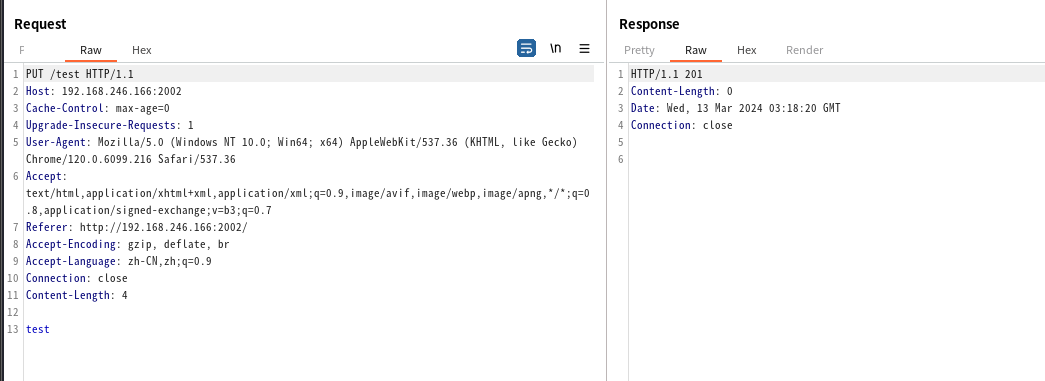Click the request line PUT /test HTTP/1.1
Image resolution: width=1045 pixels, height=381 pixels.
[x=79, y=74]
